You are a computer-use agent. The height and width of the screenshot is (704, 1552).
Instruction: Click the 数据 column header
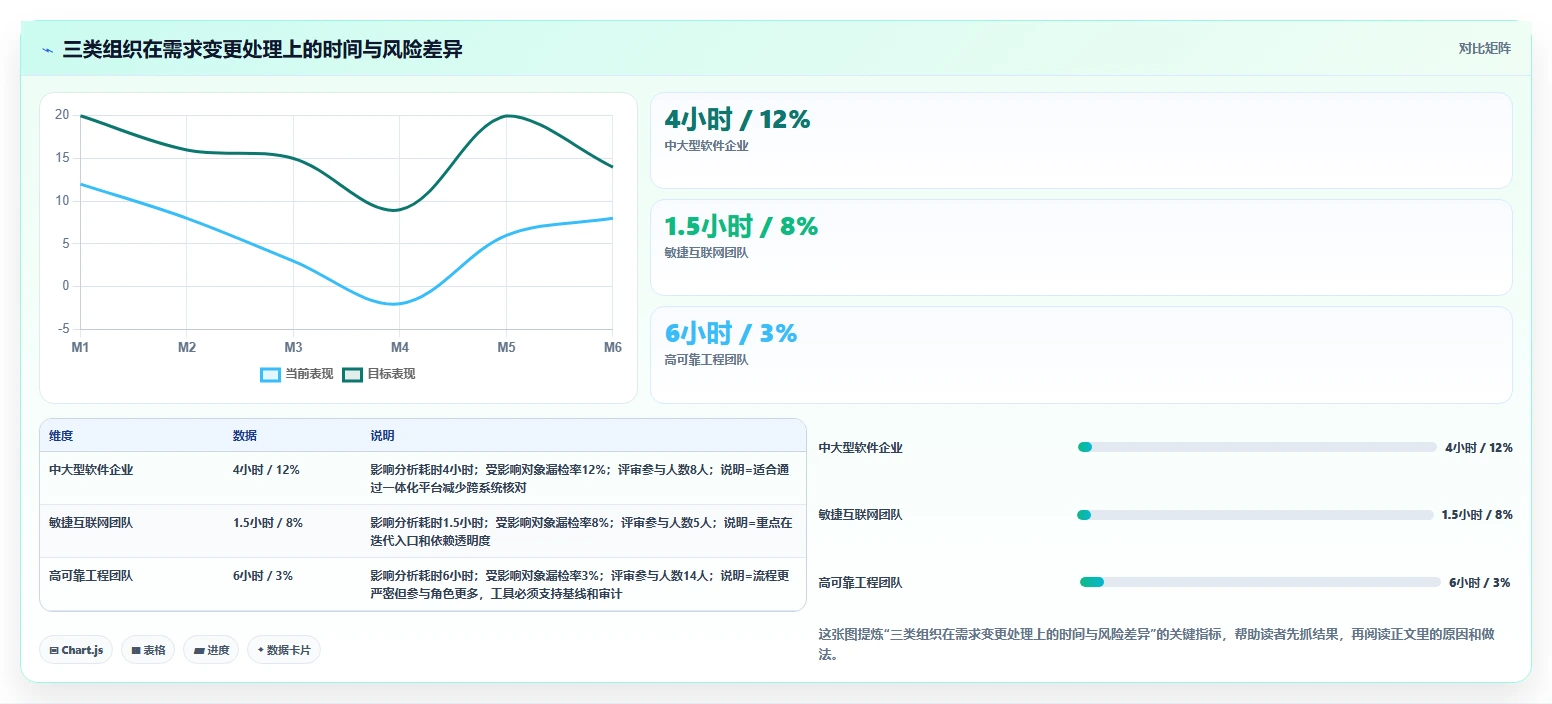[x=245, y=436]
